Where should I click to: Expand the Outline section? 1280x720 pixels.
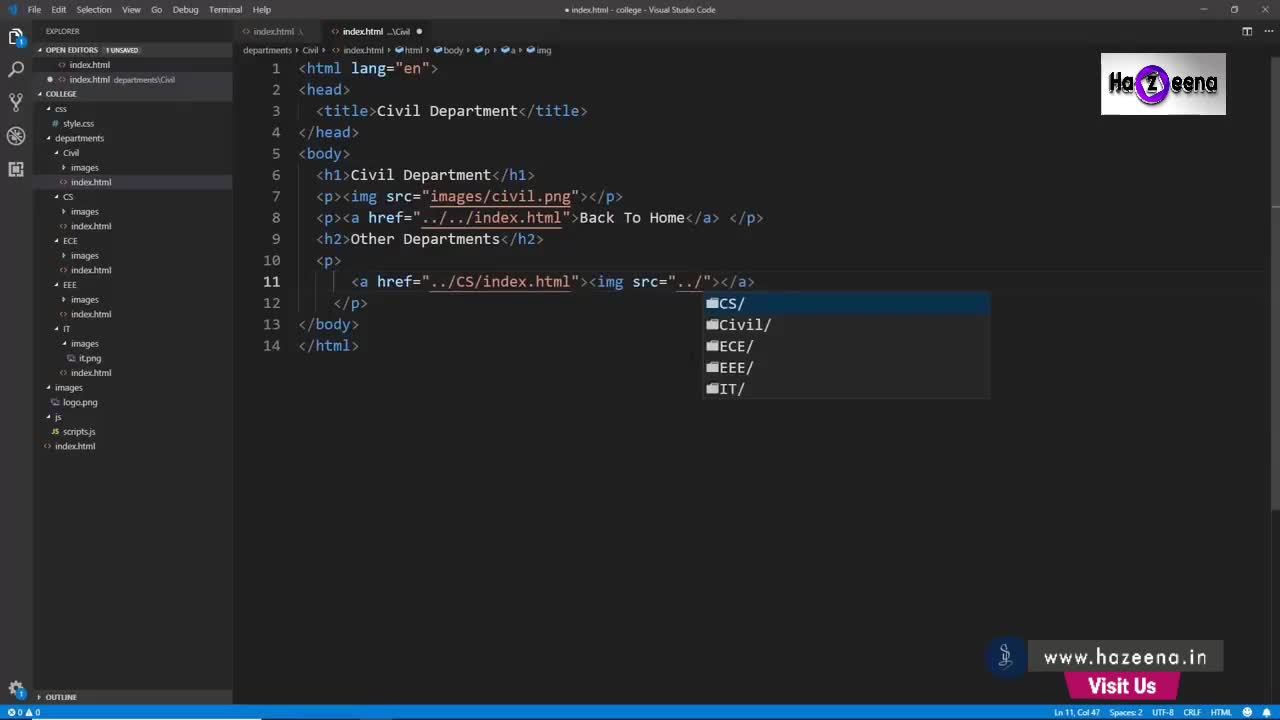coord(60,697)
